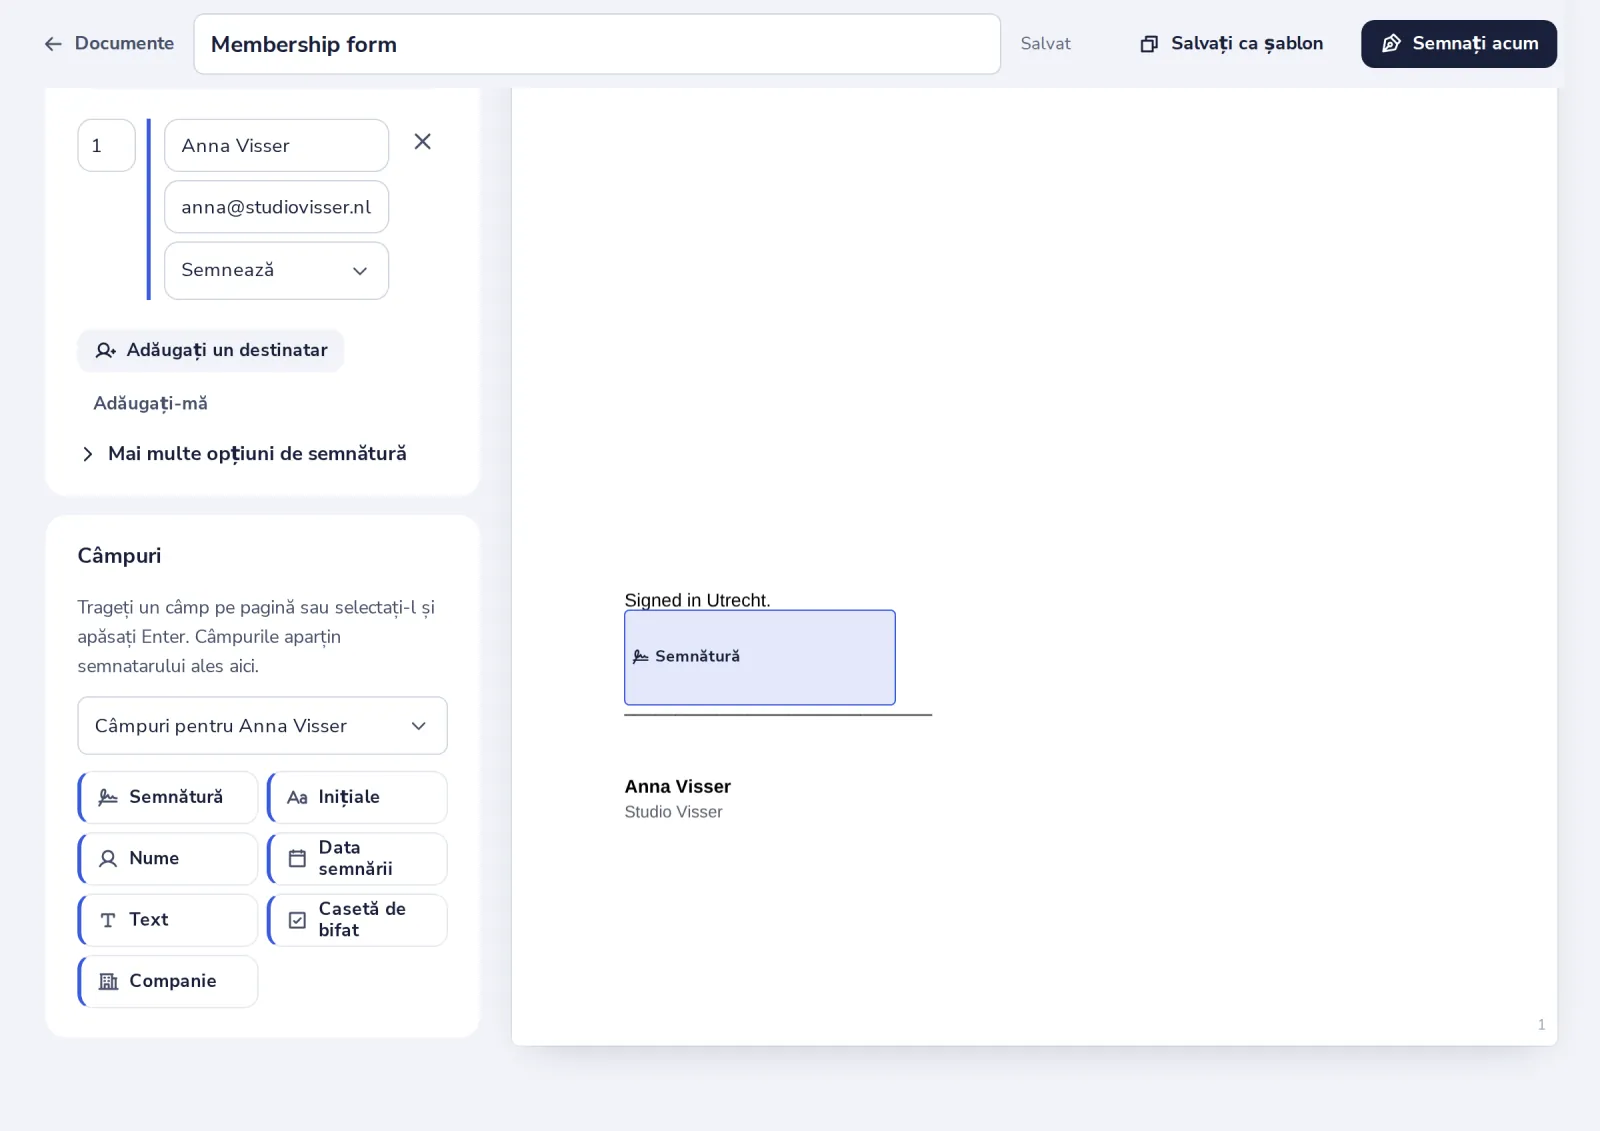Click the 'Anna Visser' name on the document

tap(678, 787)
